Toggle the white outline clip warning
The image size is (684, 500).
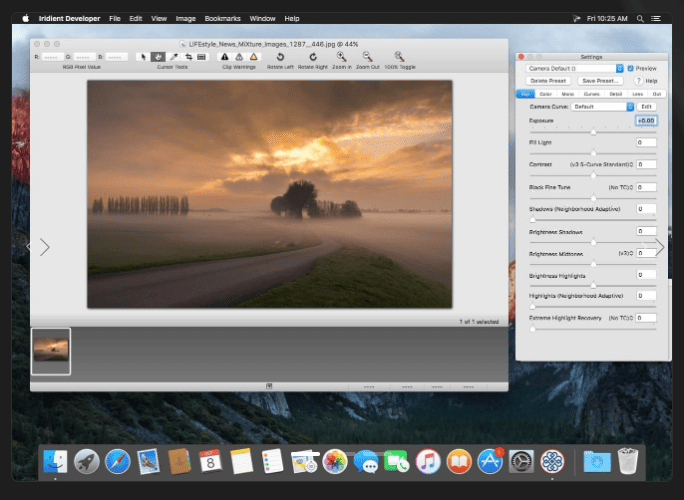(x=239, y=57)
